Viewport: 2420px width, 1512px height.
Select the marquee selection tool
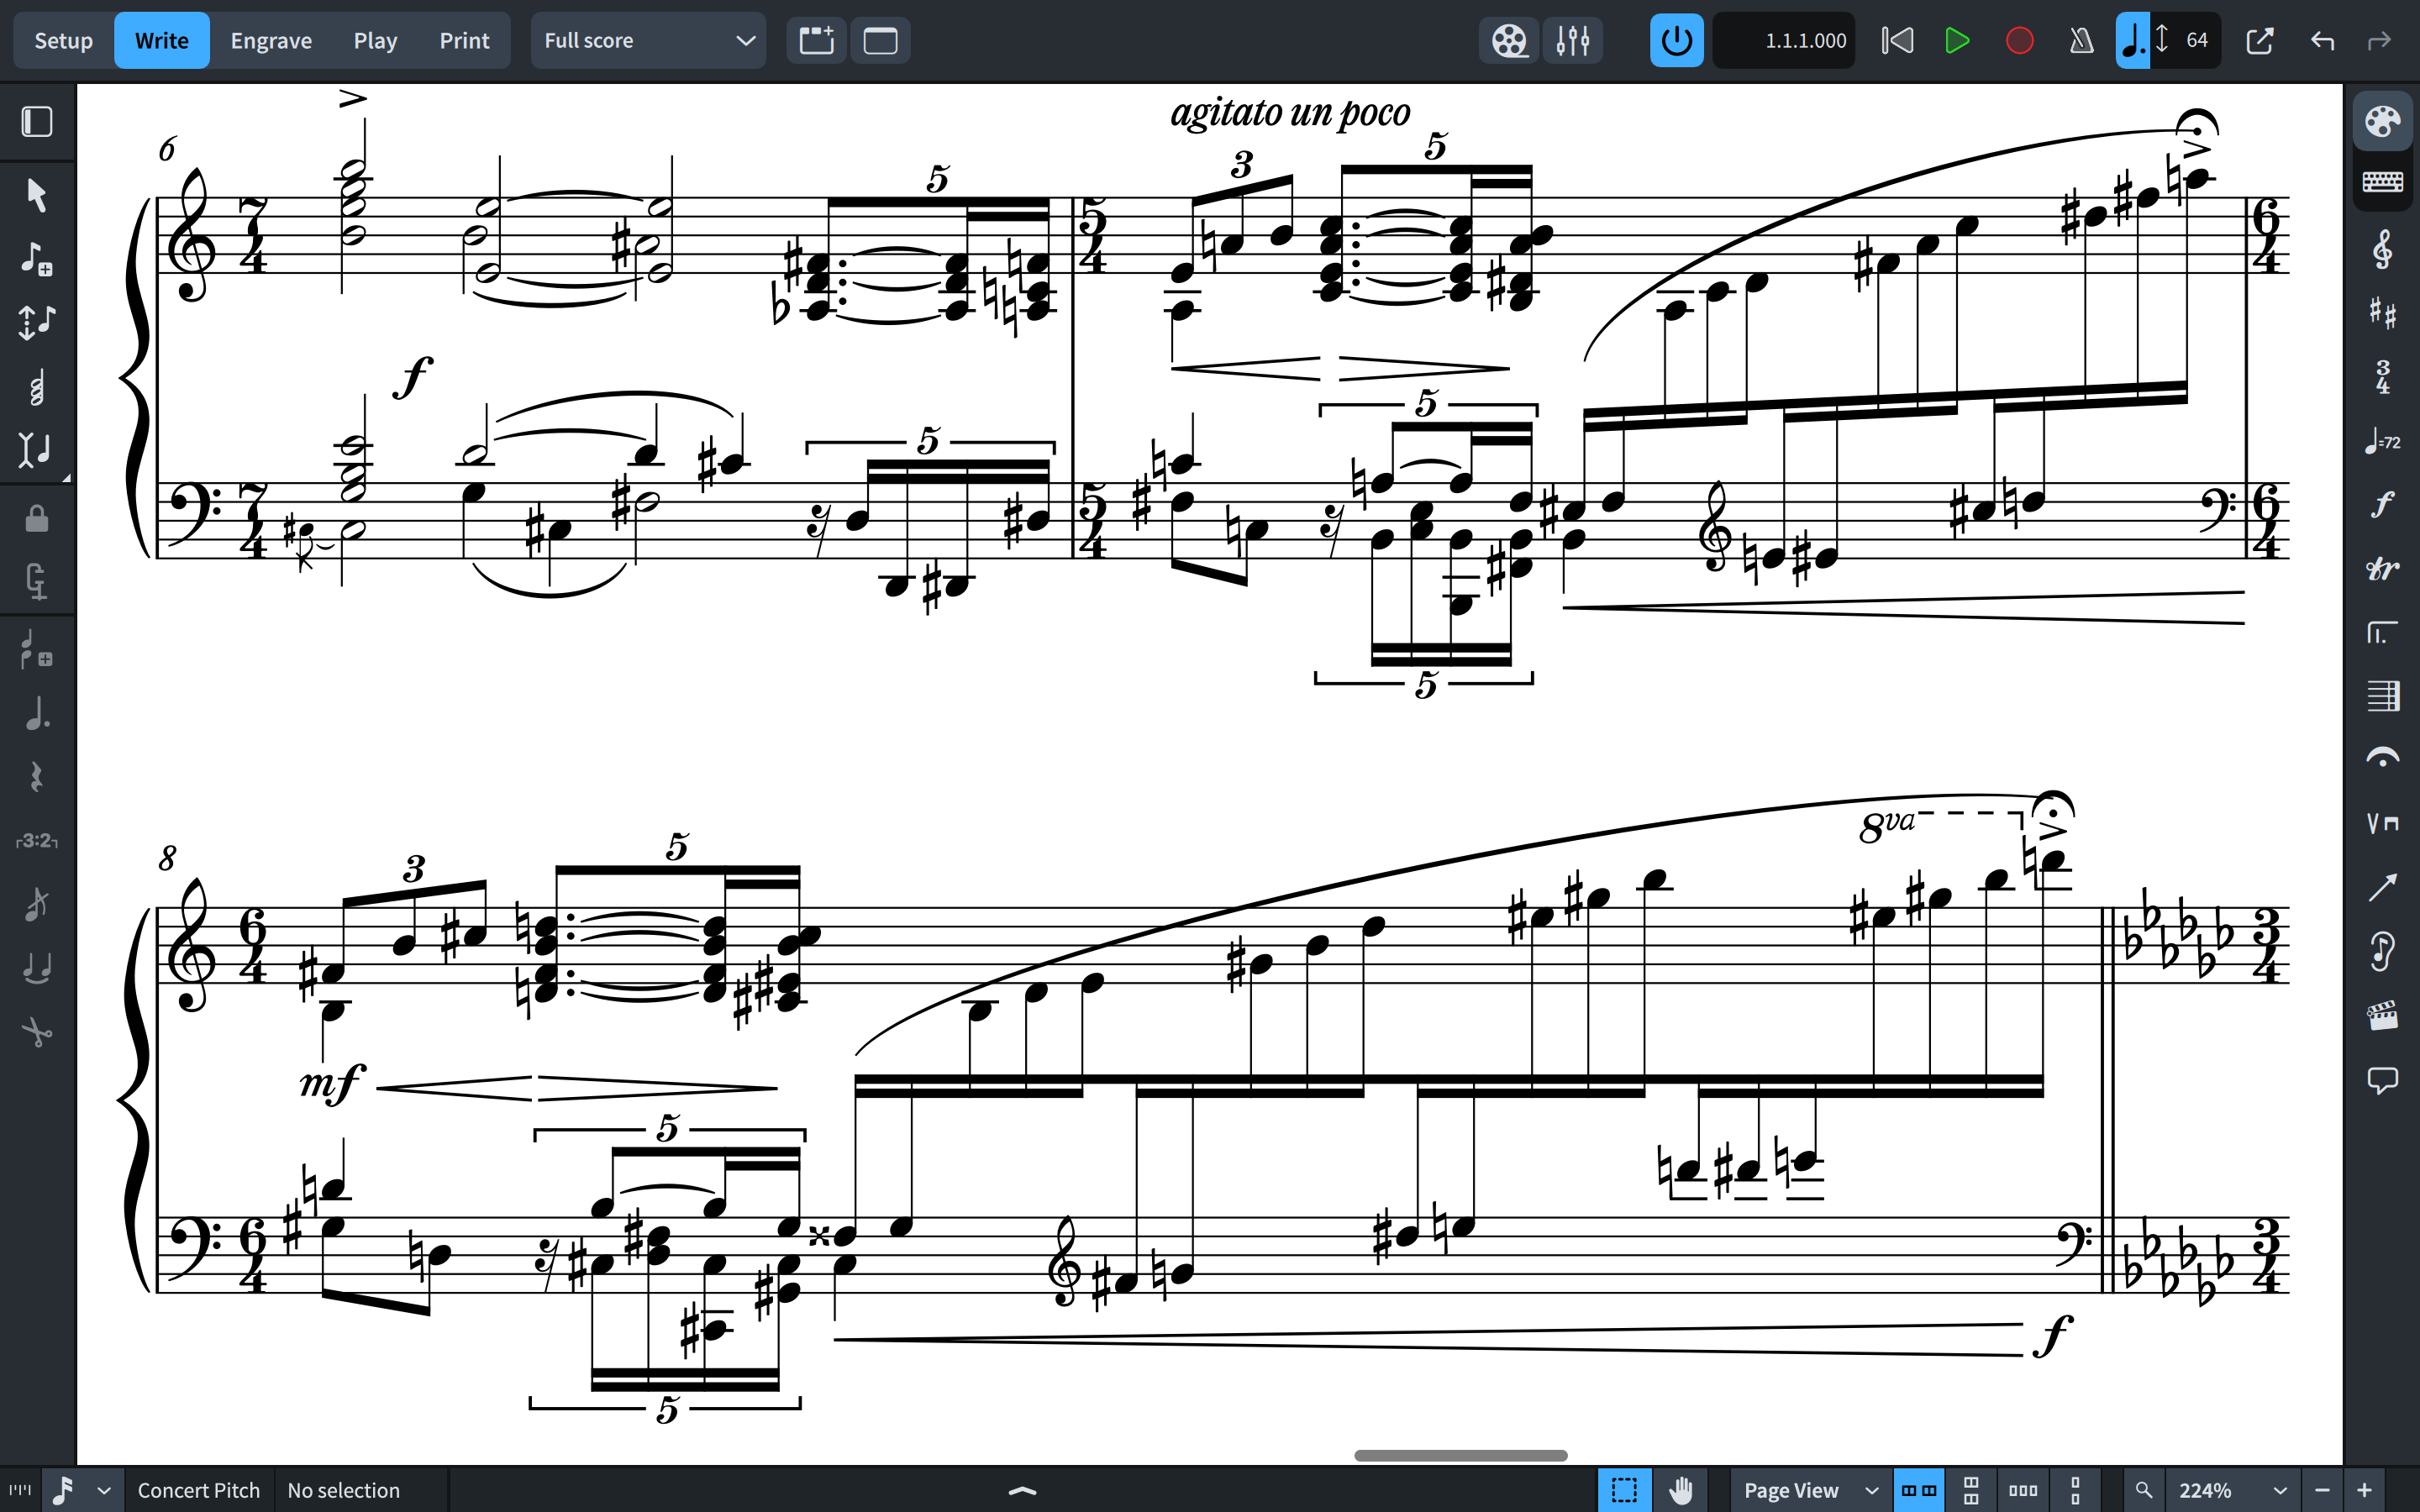[x=1624, y=1490]
